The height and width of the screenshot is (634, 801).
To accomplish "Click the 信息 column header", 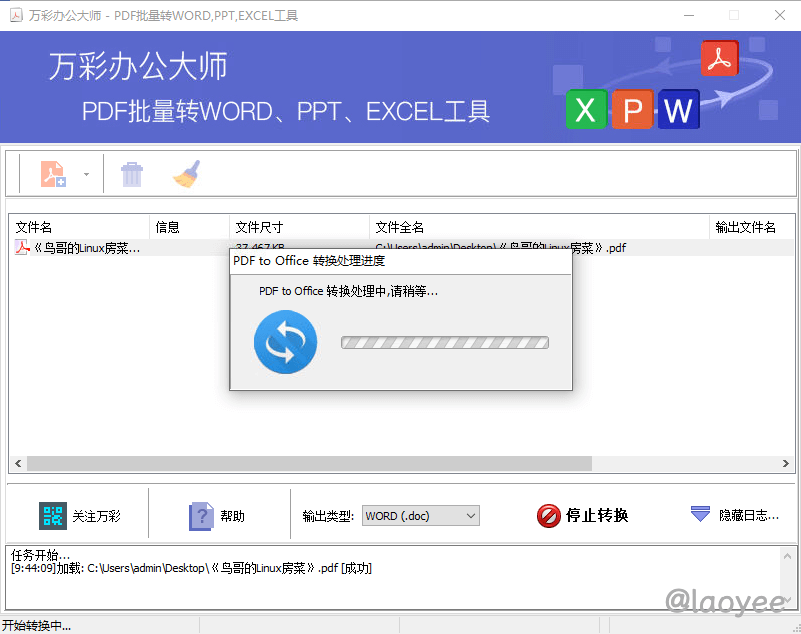I will [x=189, y=227].
